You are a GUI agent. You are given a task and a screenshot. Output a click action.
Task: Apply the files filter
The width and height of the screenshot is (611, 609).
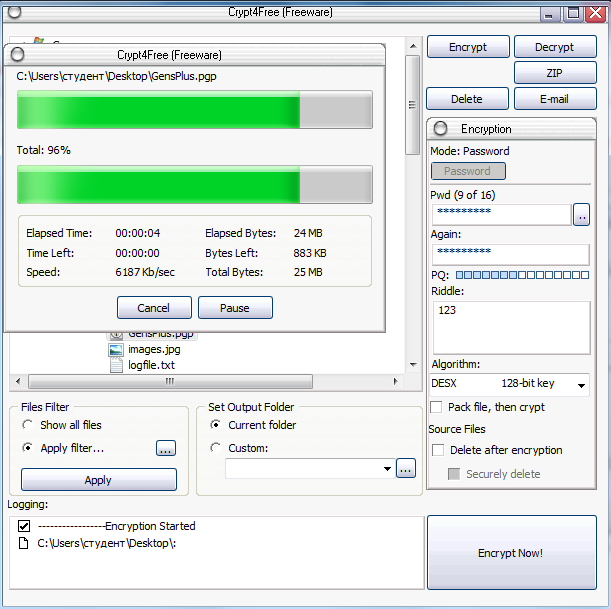[x=99, y=480]
